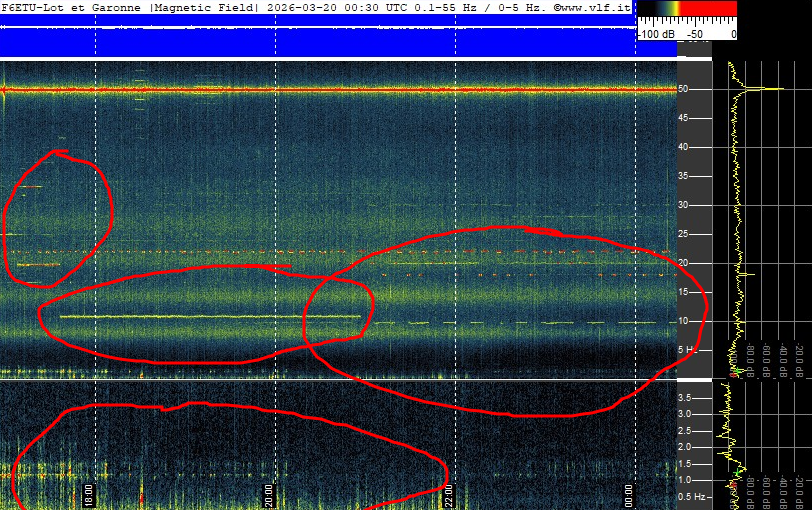Click the green cross marker in lower spectrum
Viewport: 812px width, 510px height.
click(739, 471)
